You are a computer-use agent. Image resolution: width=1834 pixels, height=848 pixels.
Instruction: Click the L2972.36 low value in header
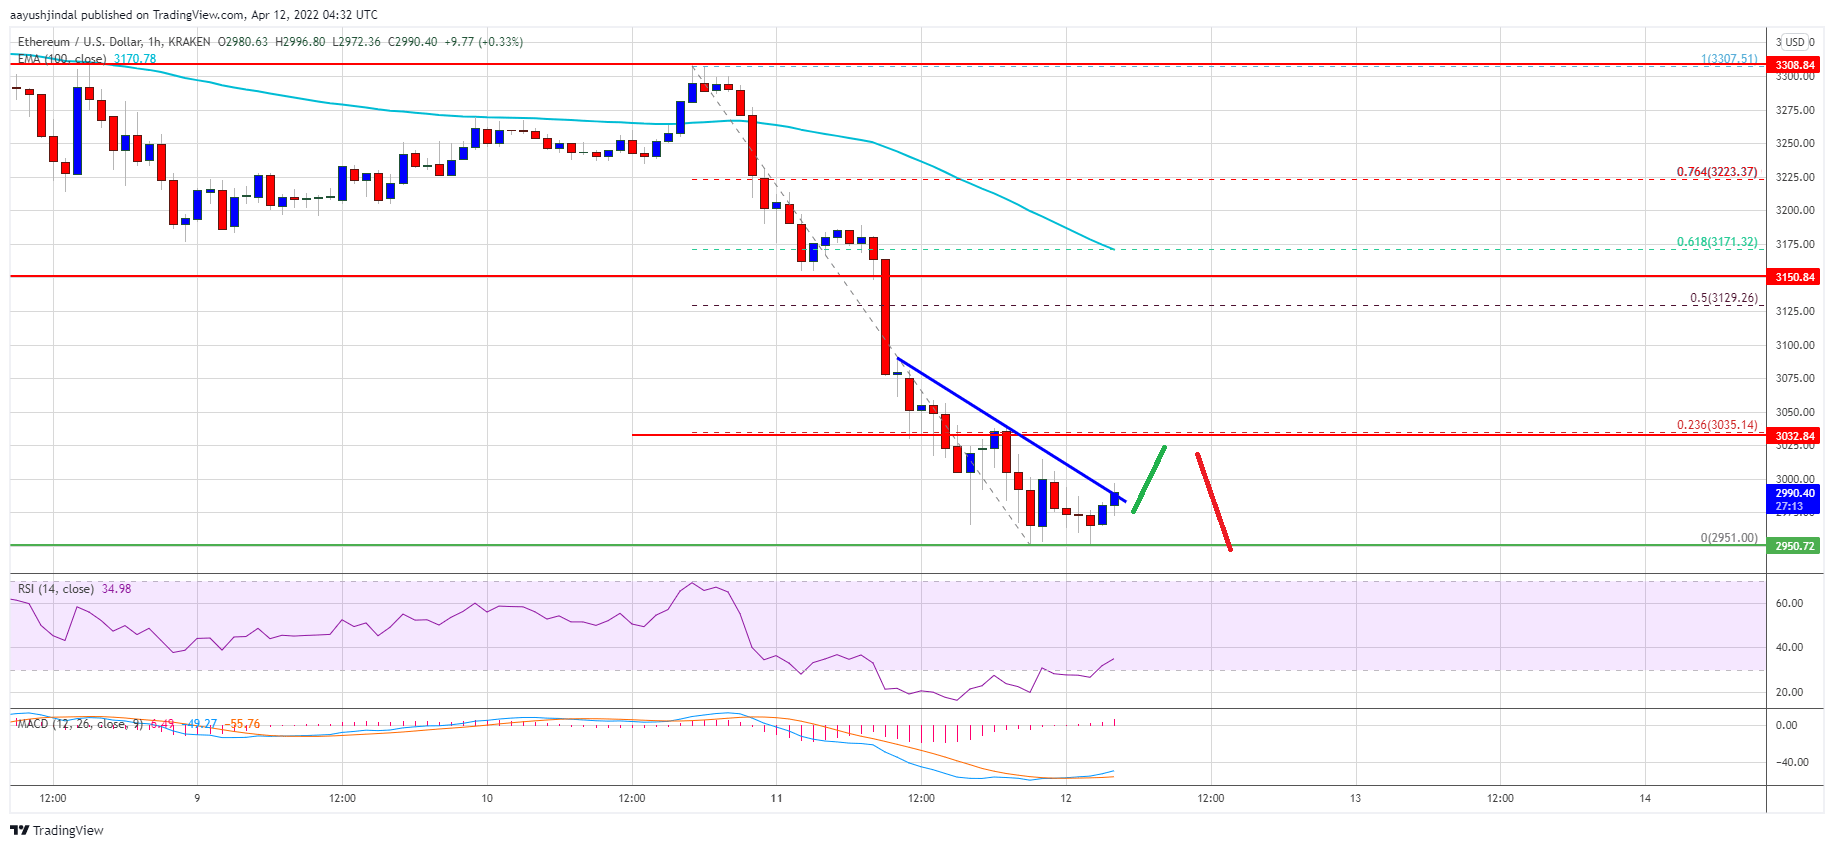pyautogui.click(x=356, y=42)
